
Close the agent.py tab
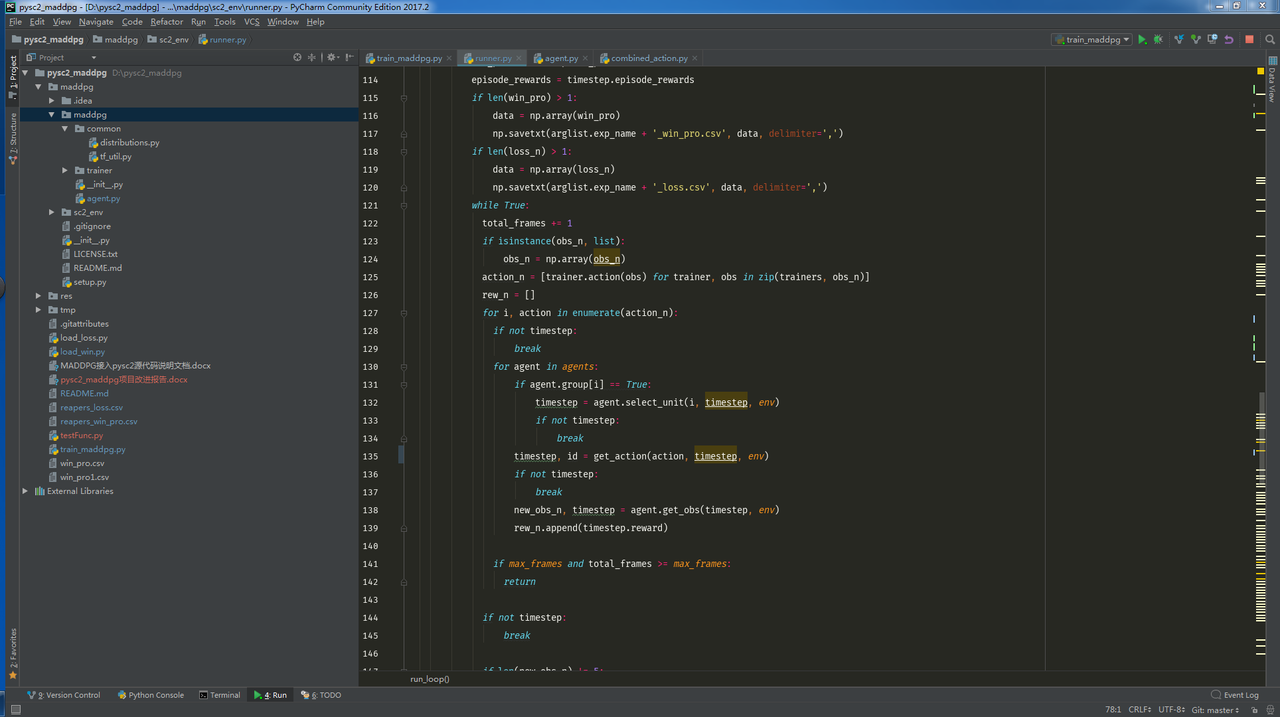point(586,59)
